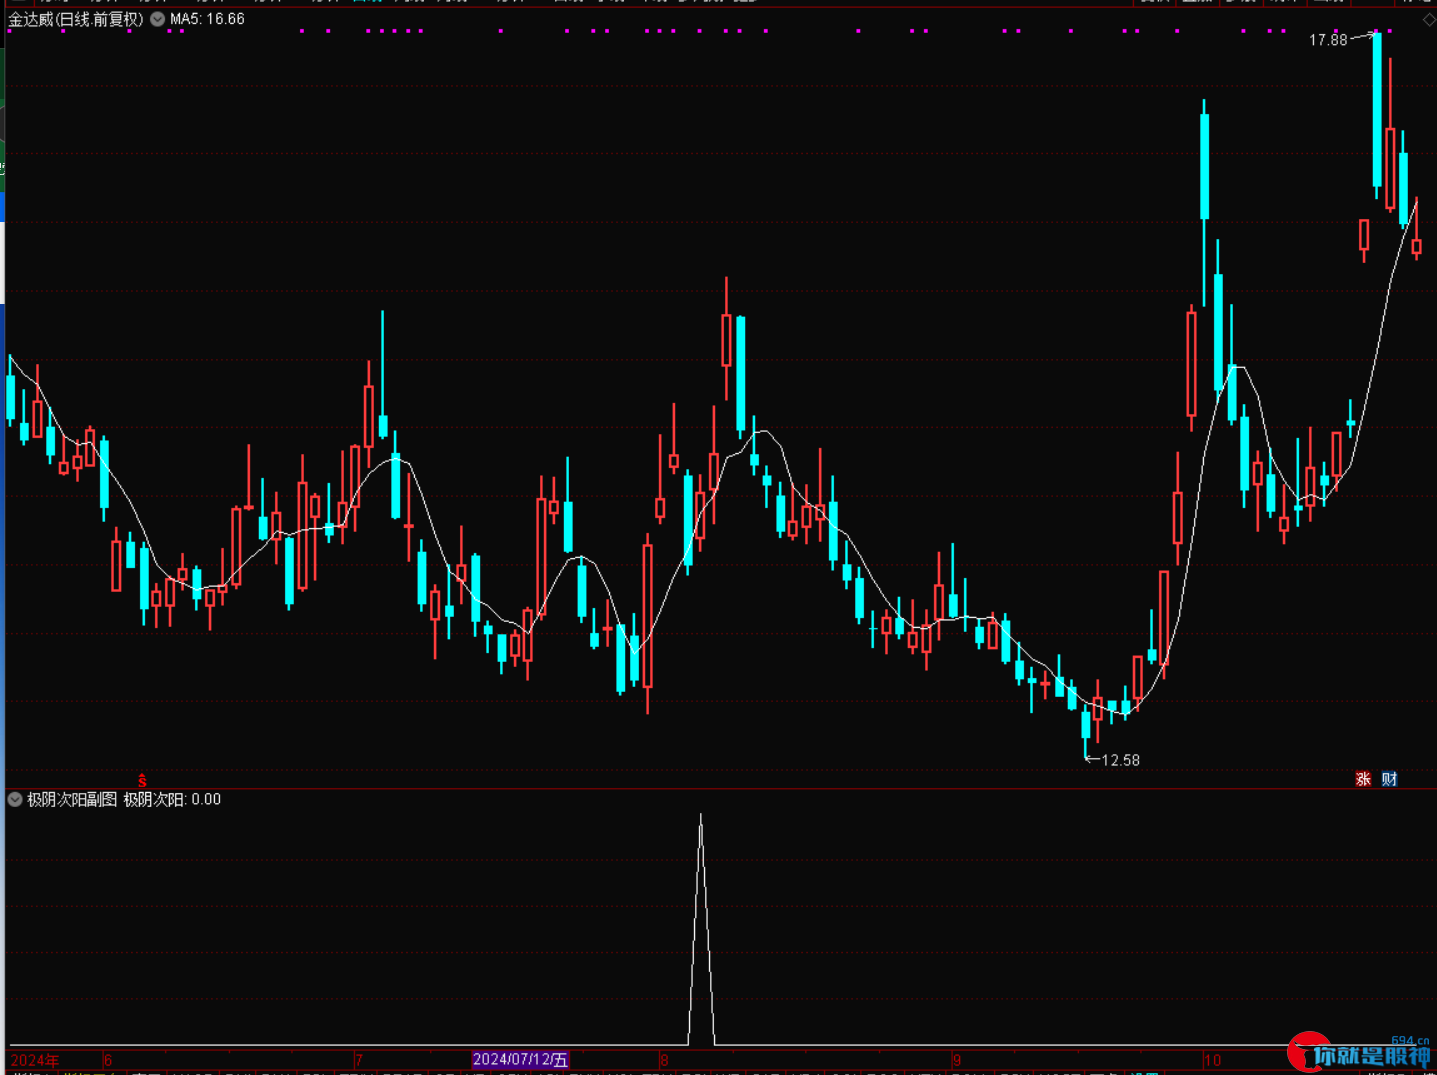Open the red 涨 info icon

pos(1363,779)
